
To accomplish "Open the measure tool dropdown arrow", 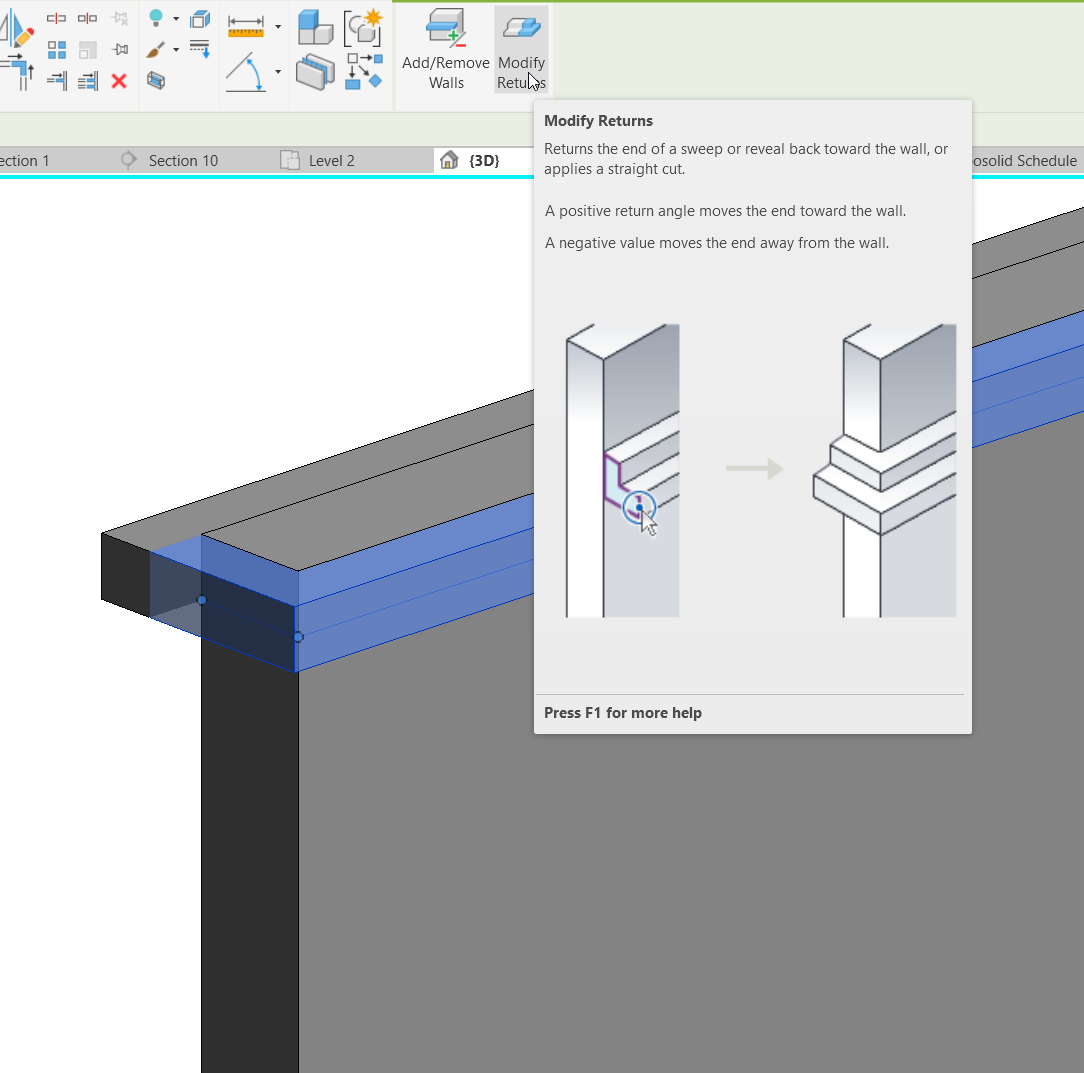I will coord(277,25).
